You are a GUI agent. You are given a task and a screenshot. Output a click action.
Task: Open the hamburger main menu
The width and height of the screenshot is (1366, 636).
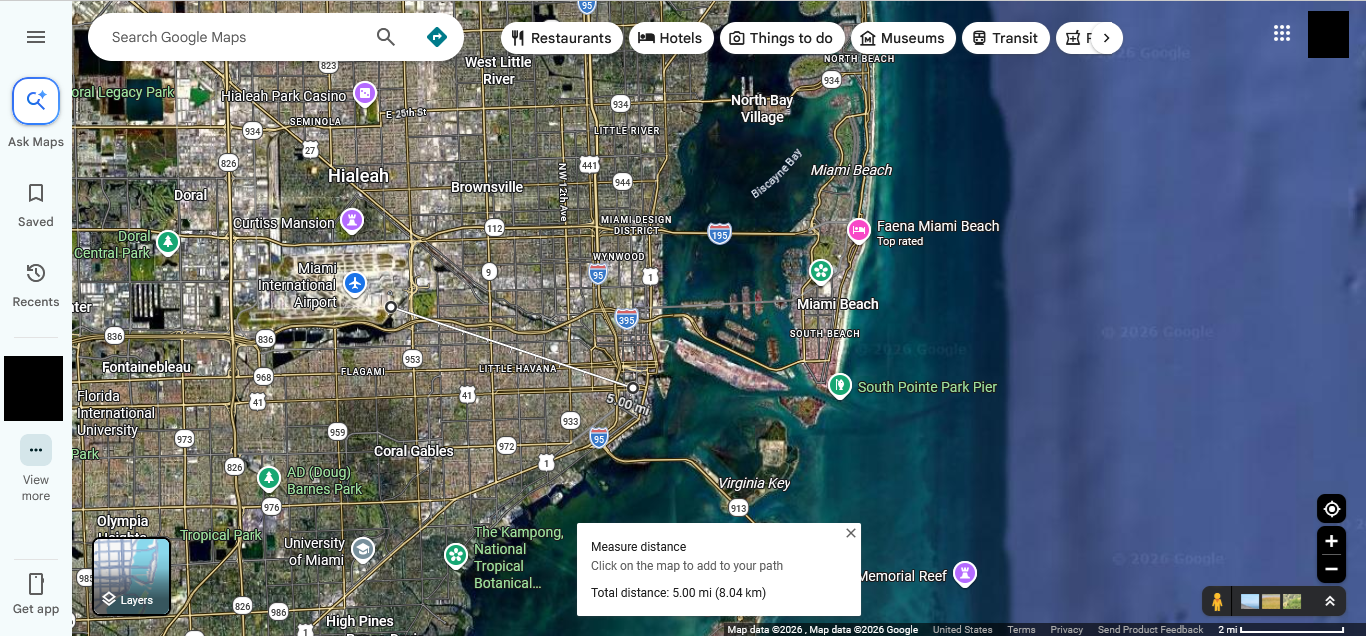click(x=36, y=37)
